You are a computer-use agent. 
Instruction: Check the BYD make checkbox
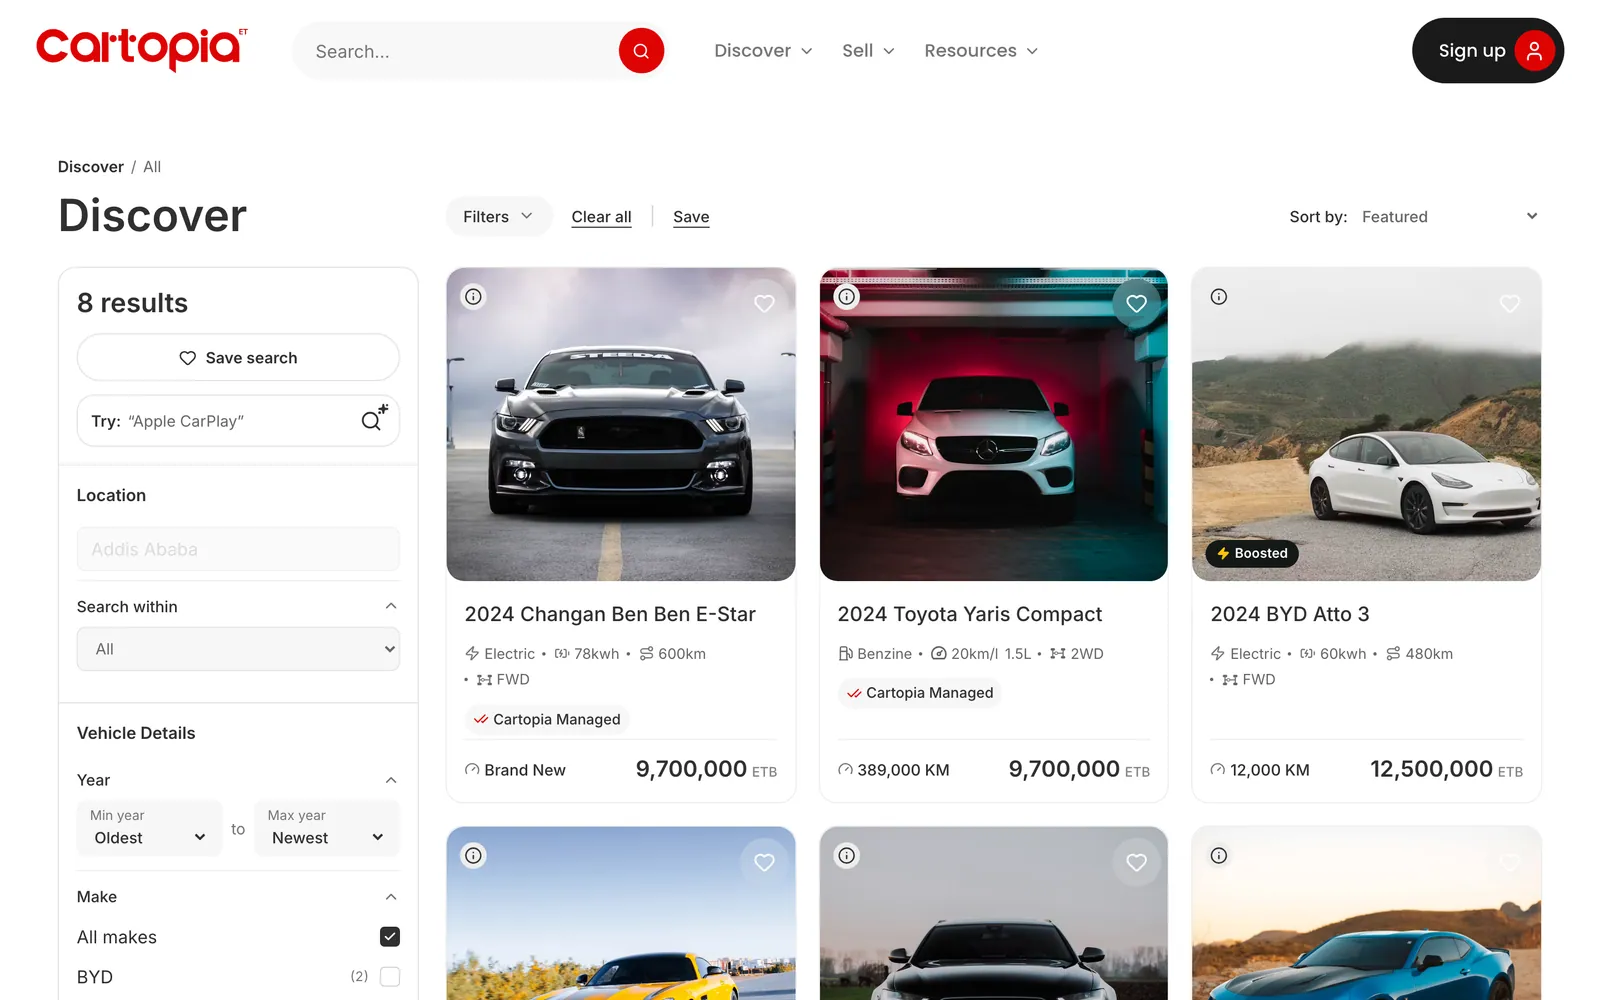390,977
